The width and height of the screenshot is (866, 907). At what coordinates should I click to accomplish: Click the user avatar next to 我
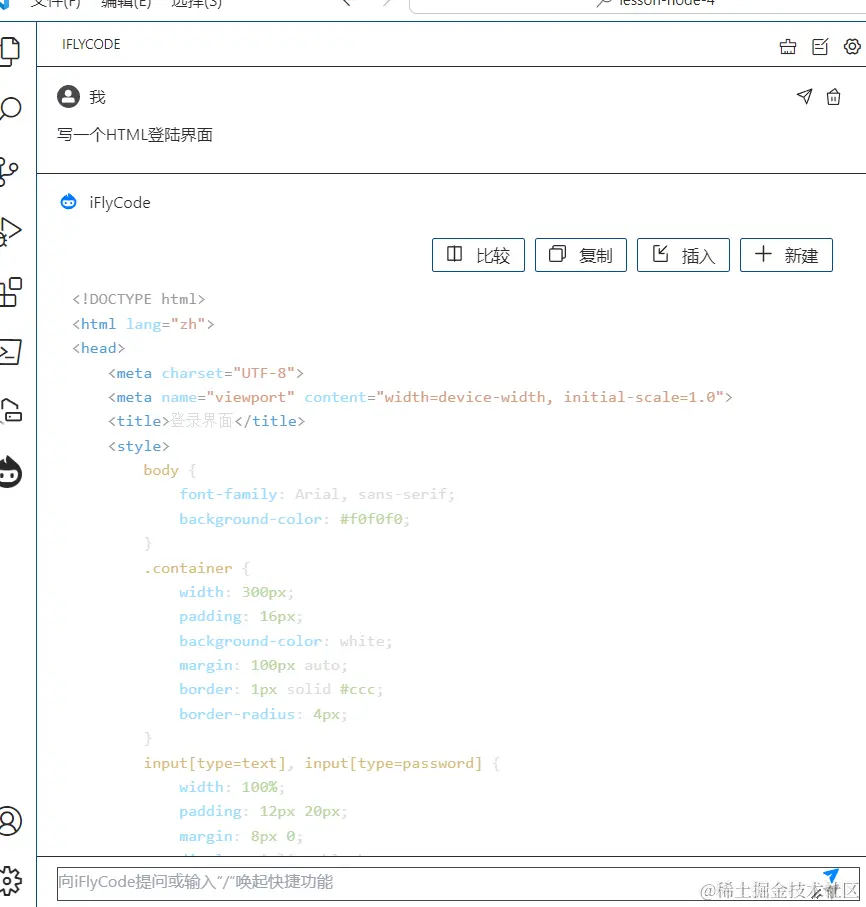coord(68,97)
